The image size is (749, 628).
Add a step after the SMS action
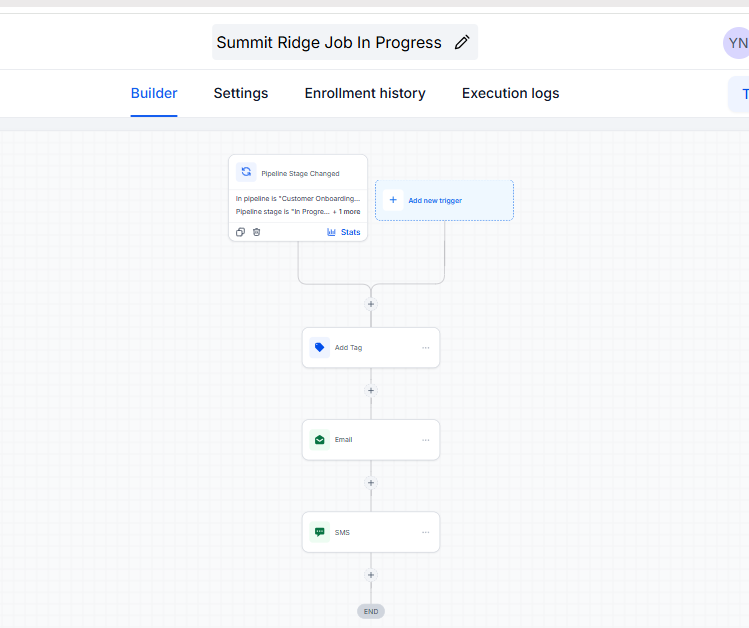(371, 575)
